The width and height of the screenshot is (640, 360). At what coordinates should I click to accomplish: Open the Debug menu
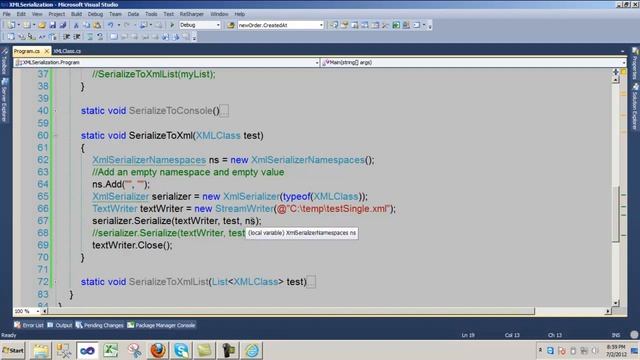tap(96, 14)
